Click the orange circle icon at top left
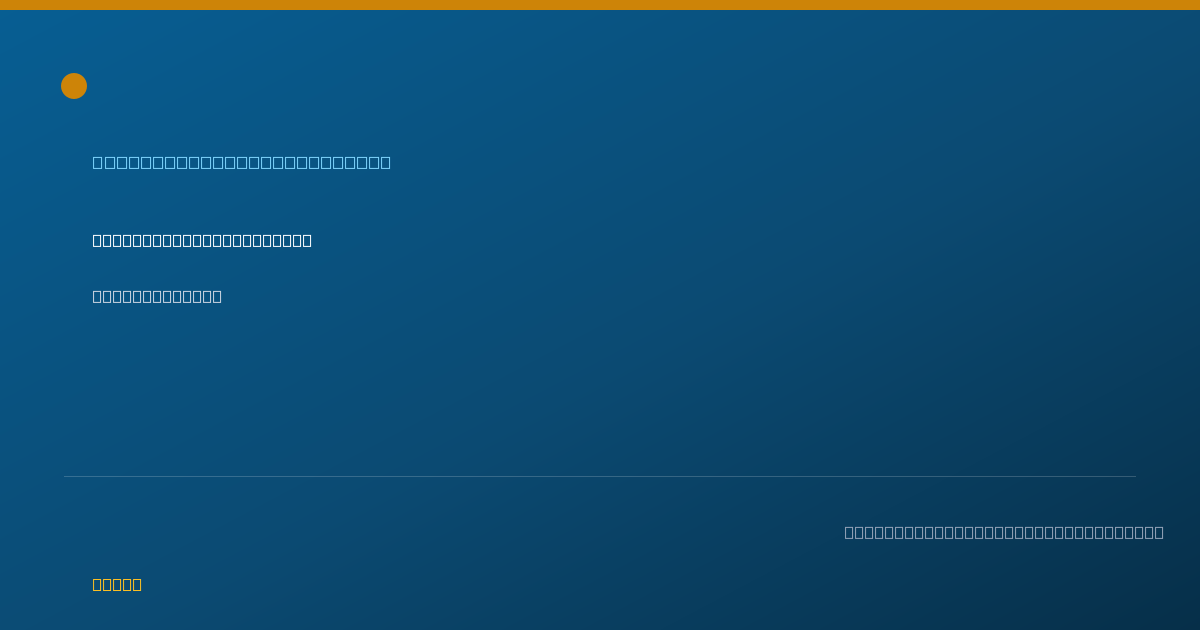 pyautogui.click(x=74, y=86)
